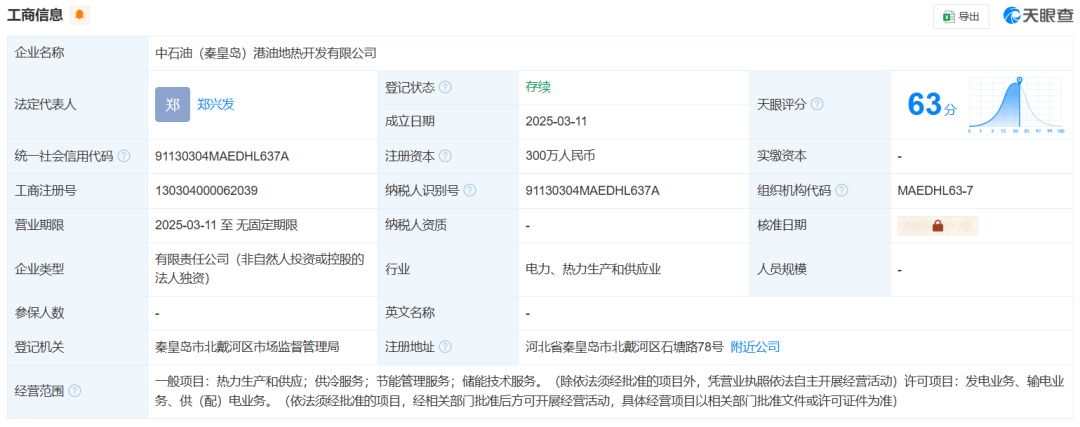The image size is (1080, 427).
Task: Click the 纳税人资质 label
Action: (x=416, y=225)
